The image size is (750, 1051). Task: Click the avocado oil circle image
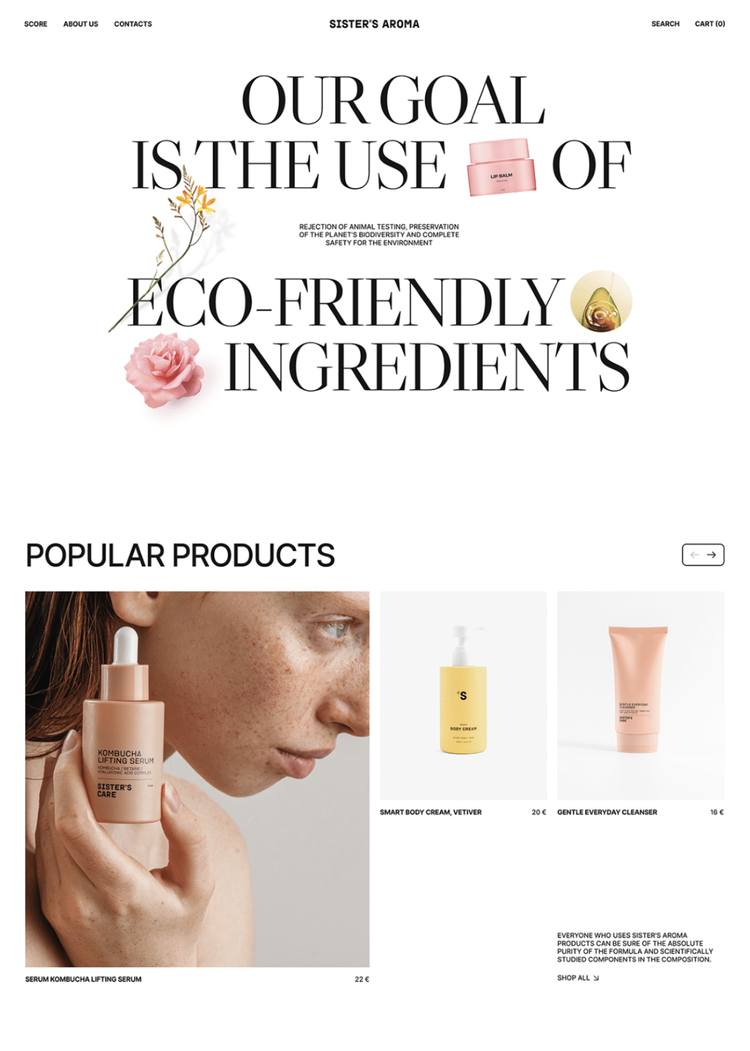tap(601, 301)
